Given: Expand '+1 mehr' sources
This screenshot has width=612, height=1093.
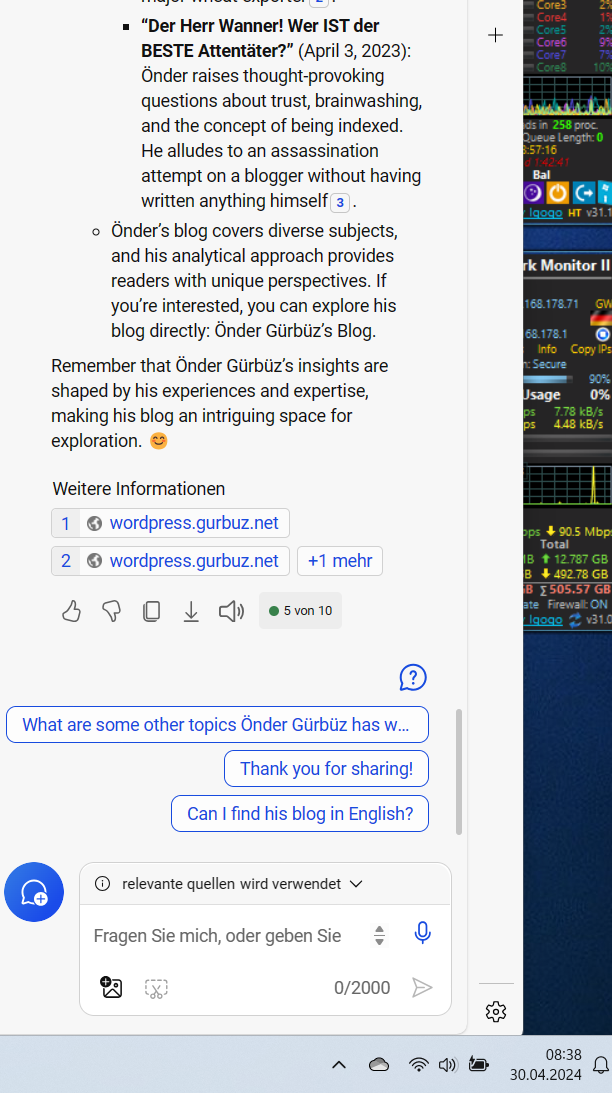Looking at the screenshot, I should point(340,561).
